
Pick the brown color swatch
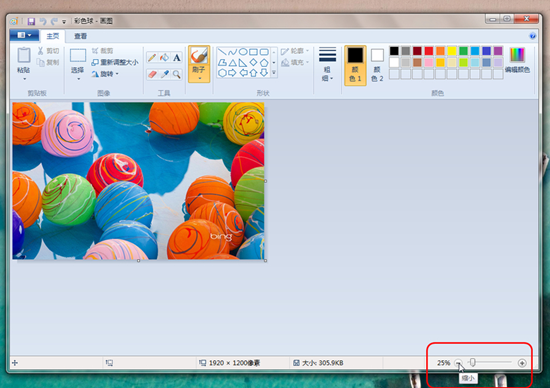[x=417, y=62]
